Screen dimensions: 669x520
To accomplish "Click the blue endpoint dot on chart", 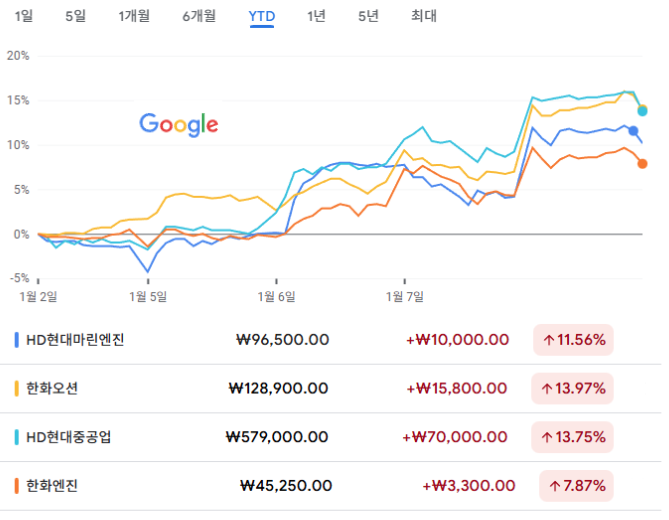I will point(633,130).
